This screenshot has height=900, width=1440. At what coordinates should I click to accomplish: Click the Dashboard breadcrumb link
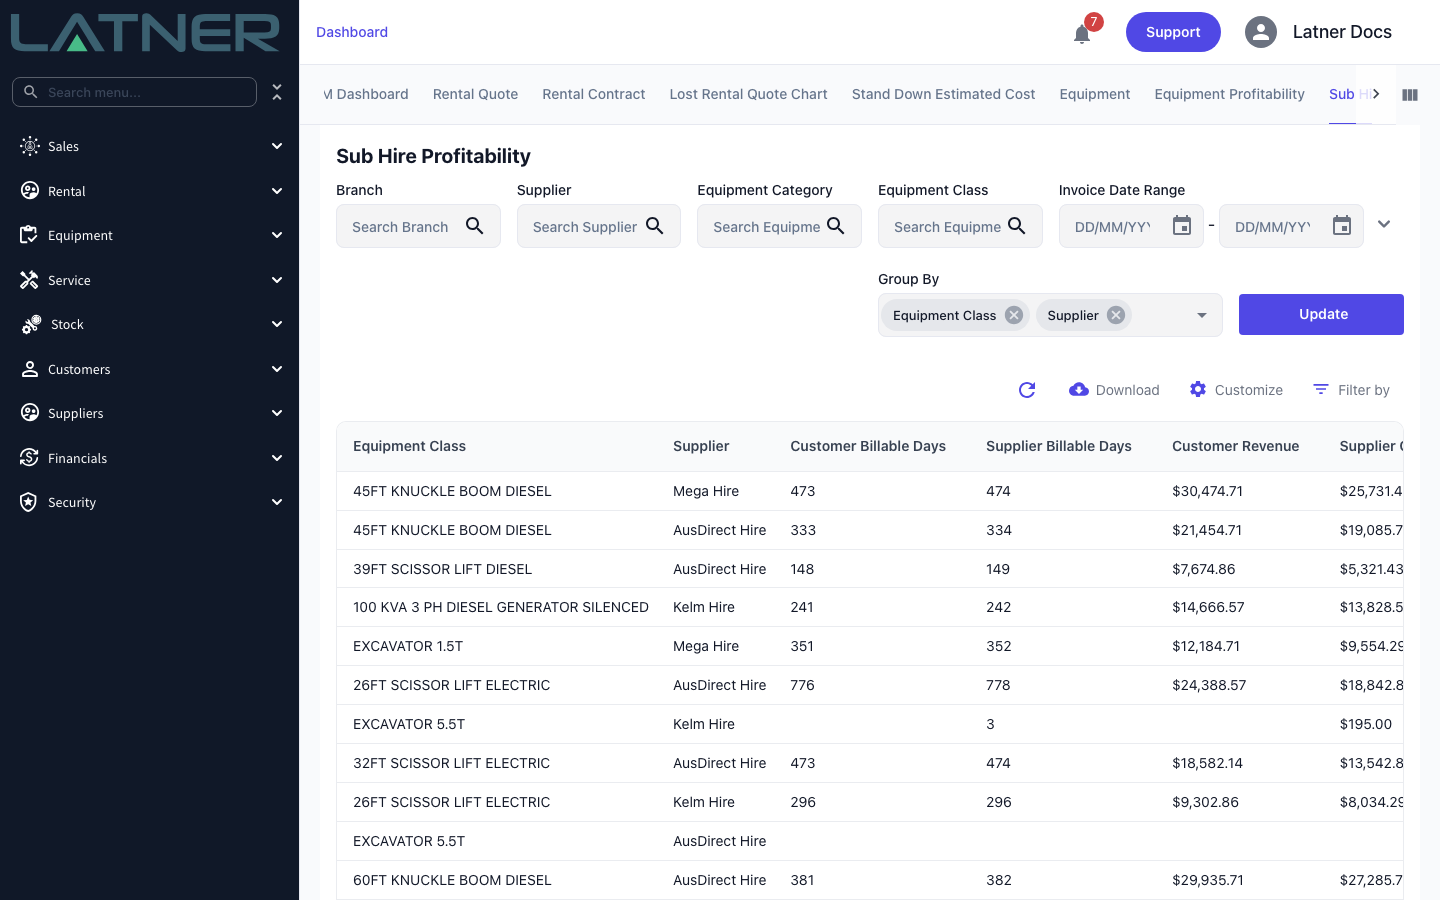pyautogui.click(x=352, y=32)
